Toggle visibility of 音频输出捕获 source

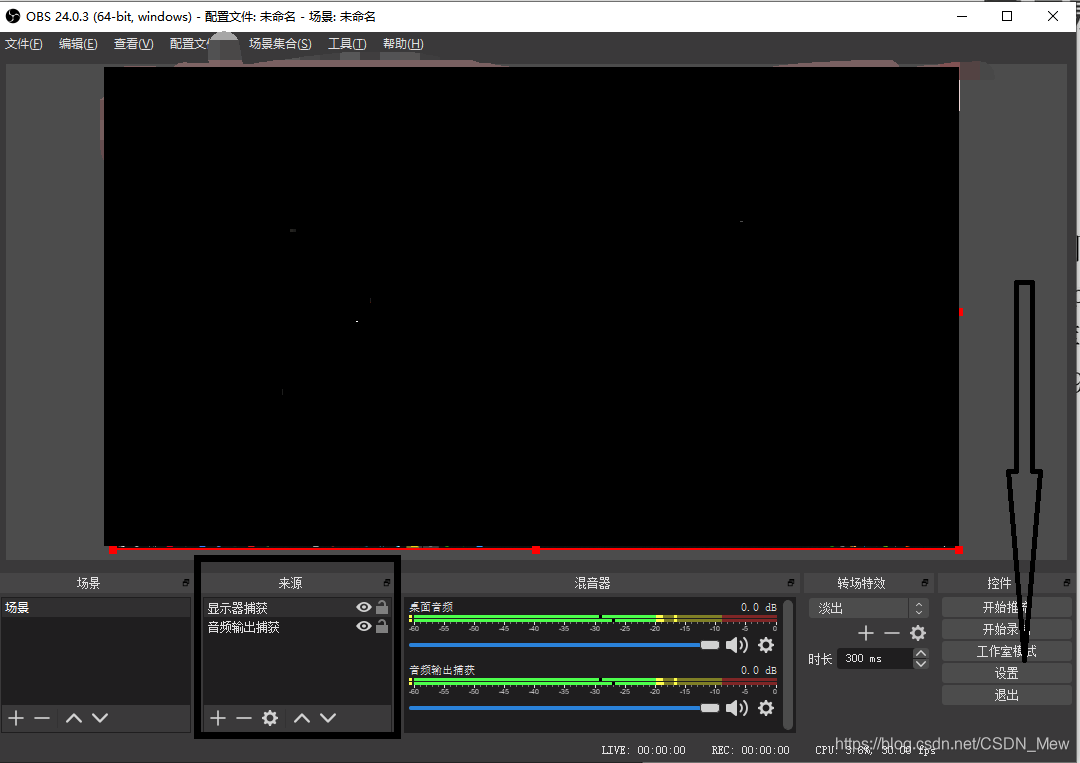(364, 627)
